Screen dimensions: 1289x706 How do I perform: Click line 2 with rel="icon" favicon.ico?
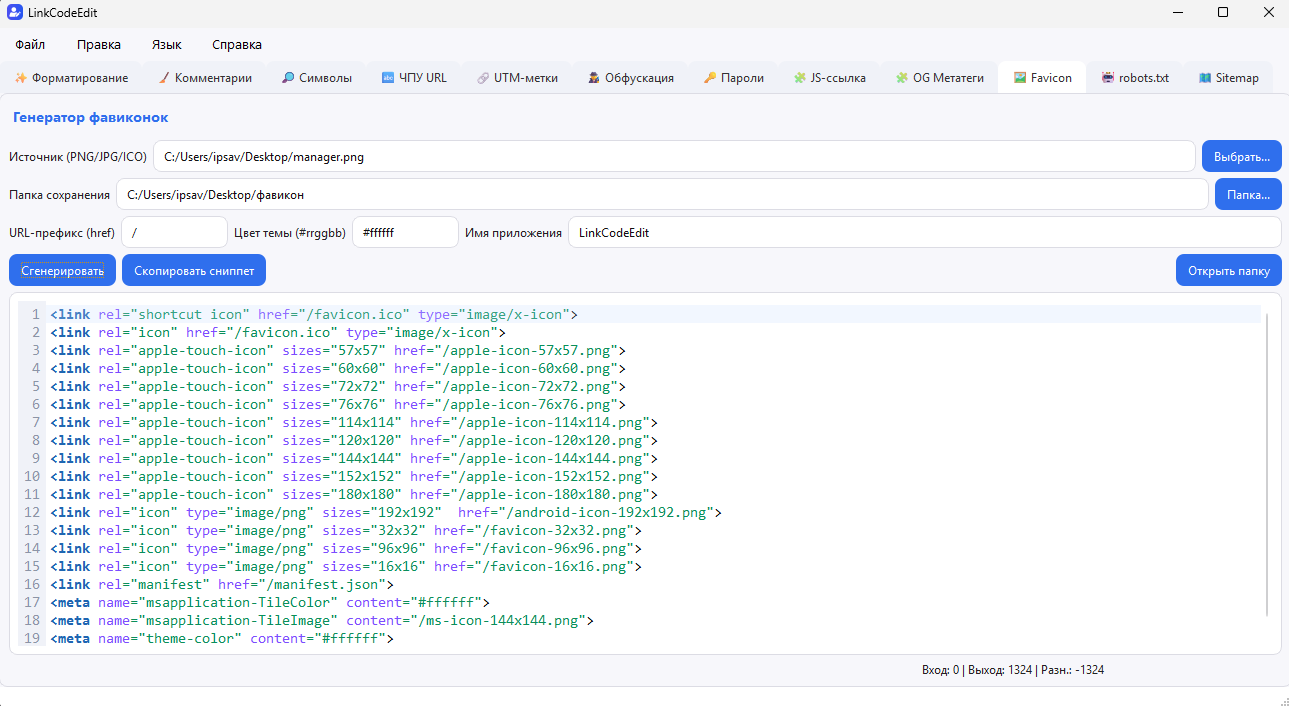pos(278,332)
